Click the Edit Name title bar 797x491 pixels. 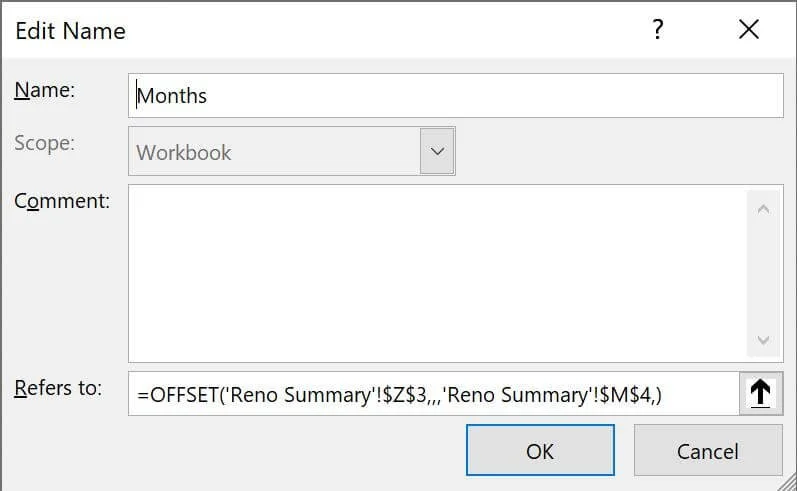325,30
